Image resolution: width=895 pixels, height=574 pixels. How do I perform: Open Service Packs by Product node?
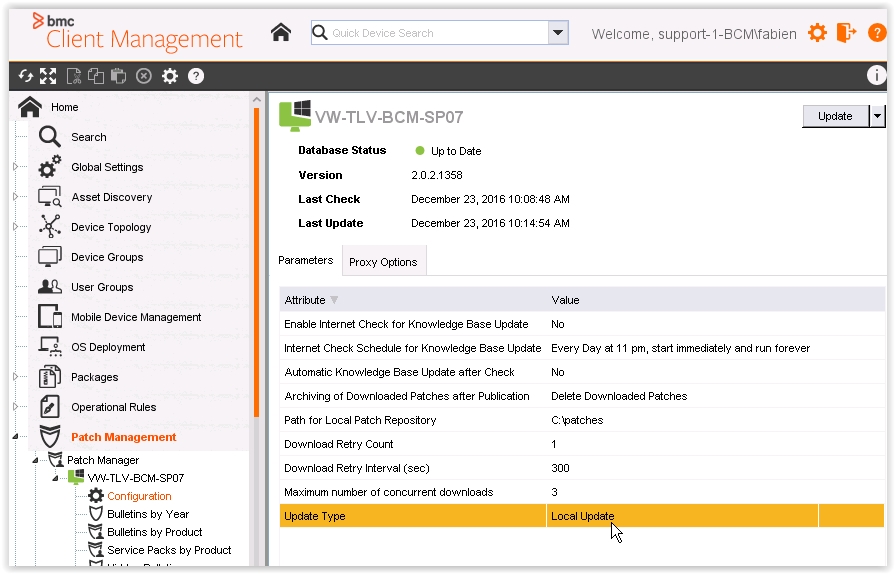click(169, 550)
